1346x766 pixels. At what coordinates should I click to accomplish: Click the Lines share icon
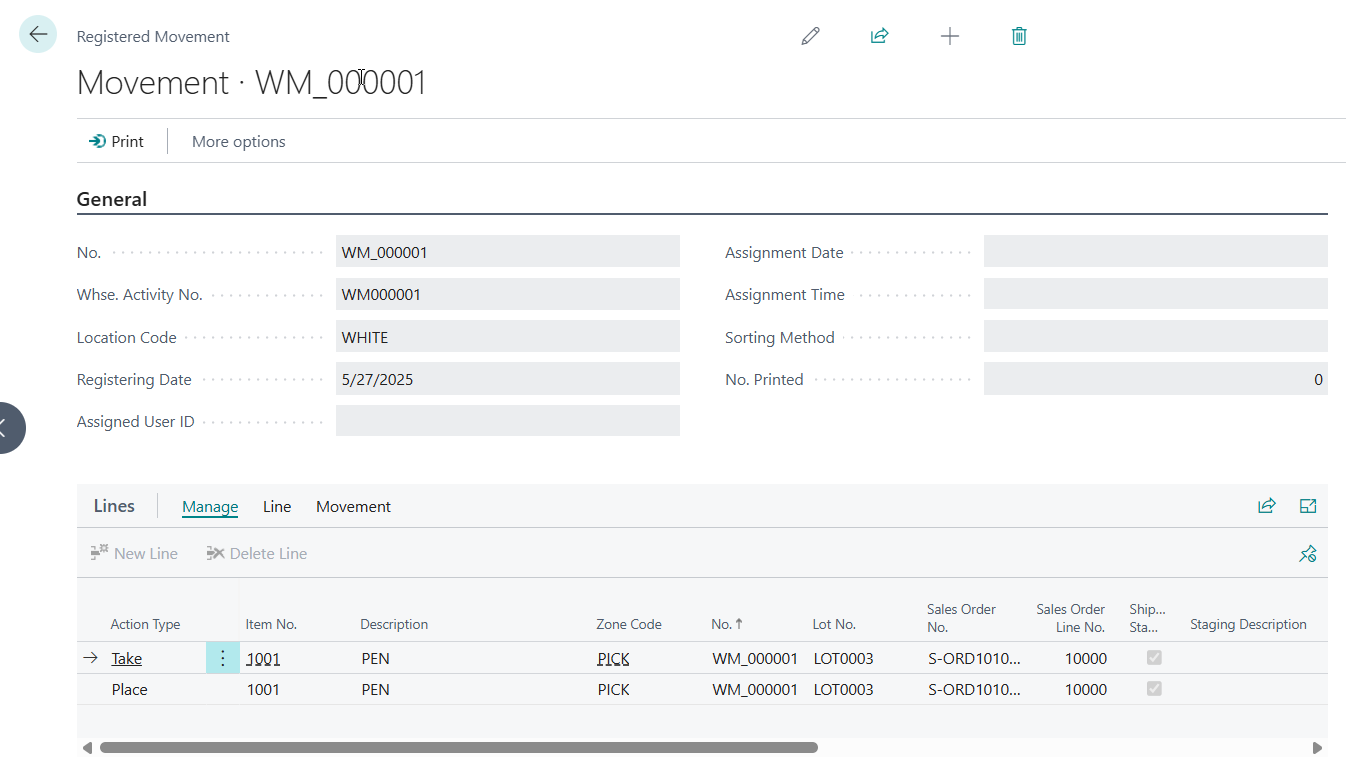(x=1266, y=506)
